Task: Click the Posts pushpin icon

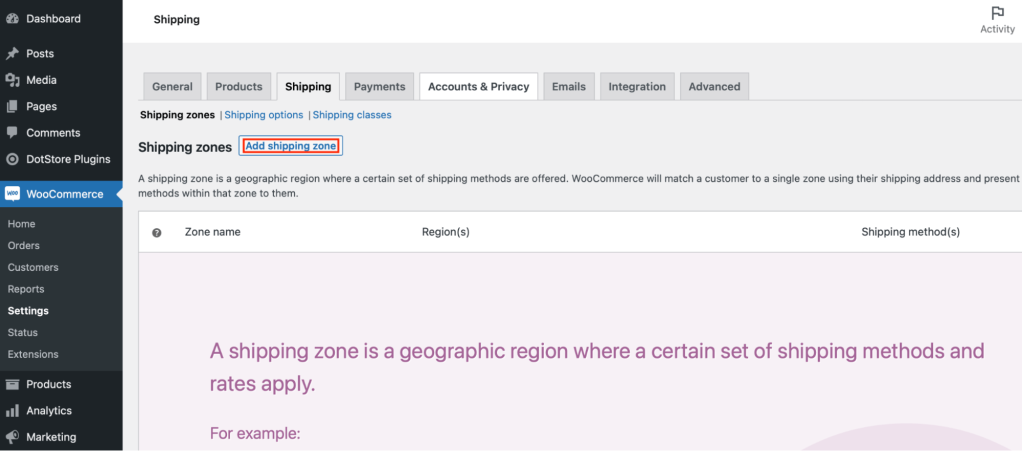Action: coord(12,53)
